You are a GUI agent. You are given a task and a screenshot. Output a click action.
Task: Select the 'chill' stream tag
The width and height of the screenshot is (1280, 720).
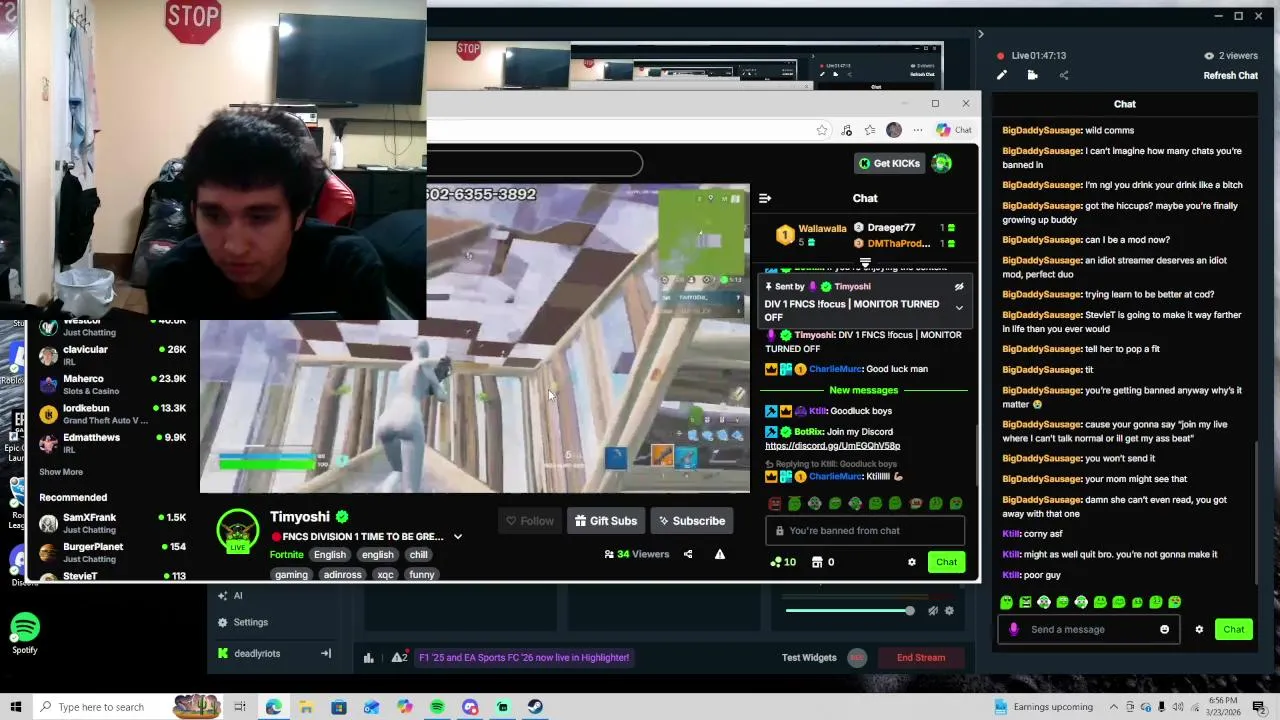[418, 555]
